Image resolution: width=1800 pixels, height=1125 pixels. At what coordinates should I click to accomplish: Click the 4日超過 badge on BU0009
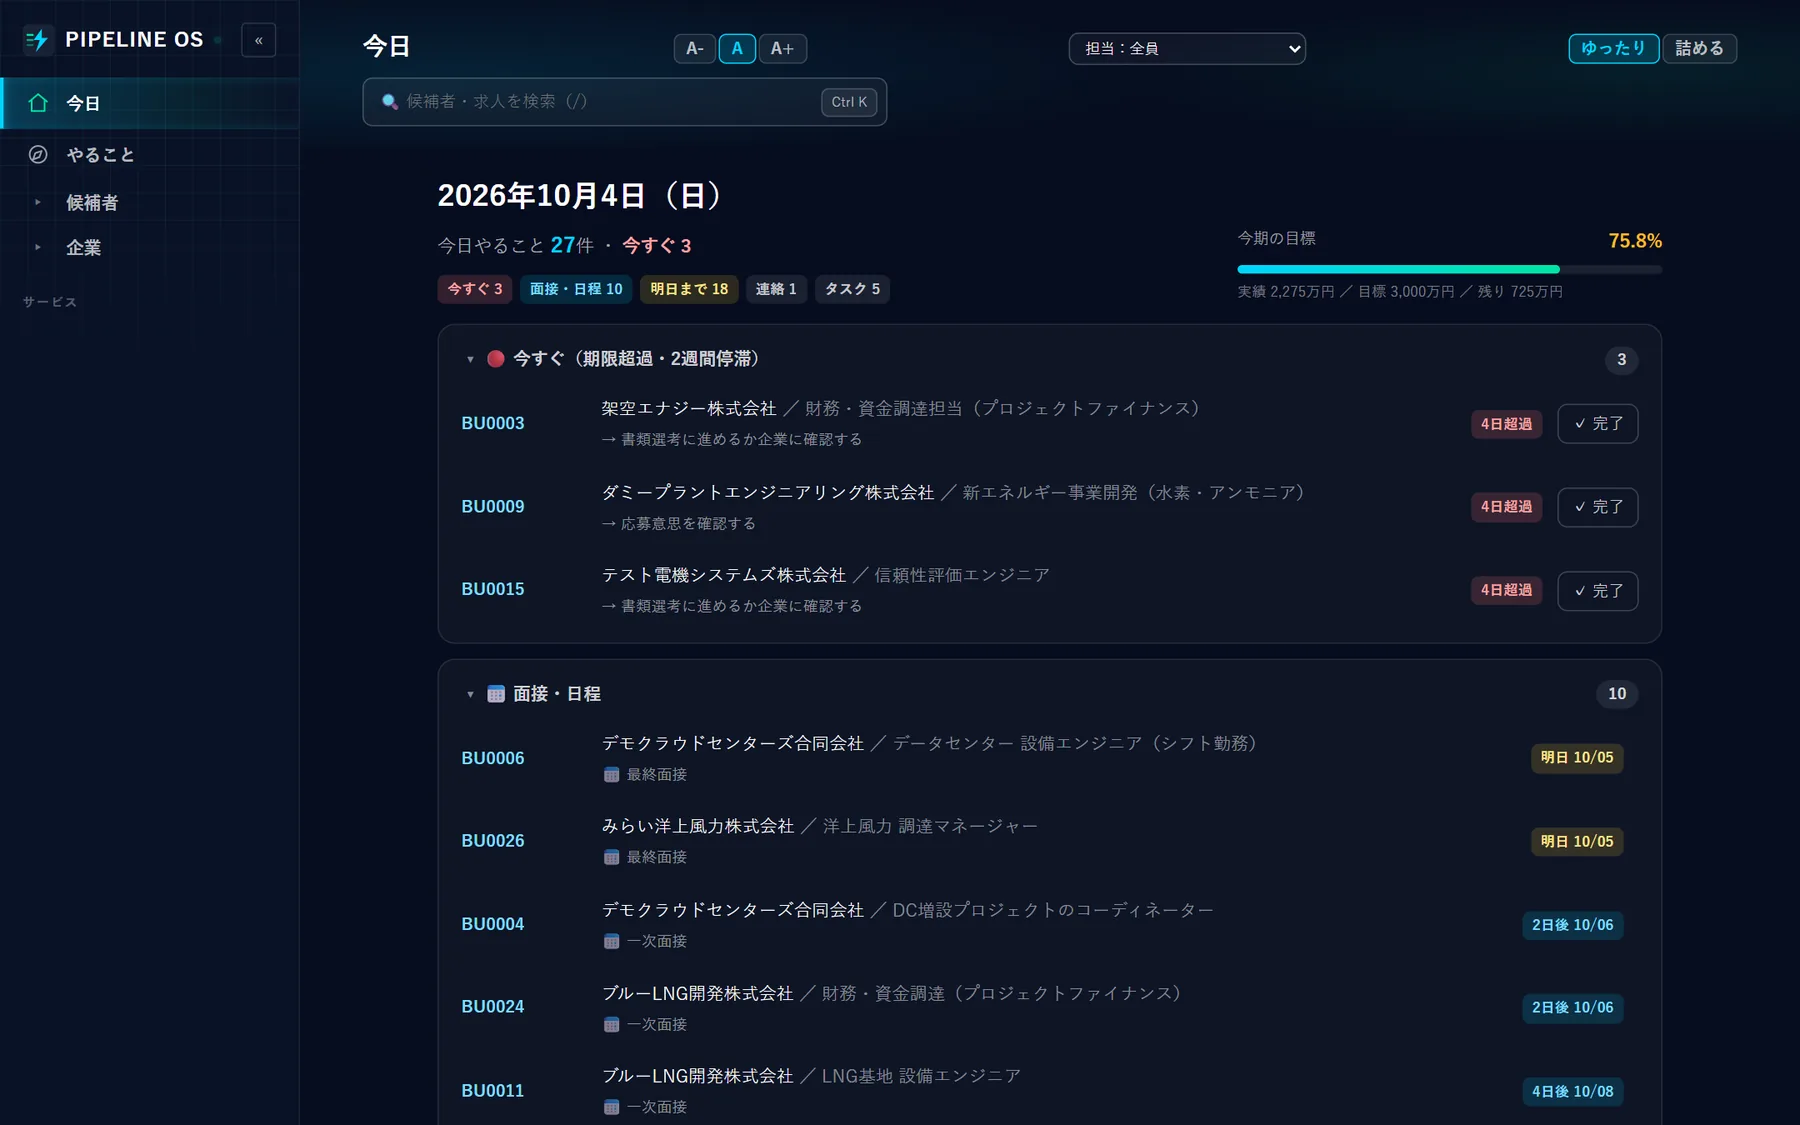tap(1506, 507)
